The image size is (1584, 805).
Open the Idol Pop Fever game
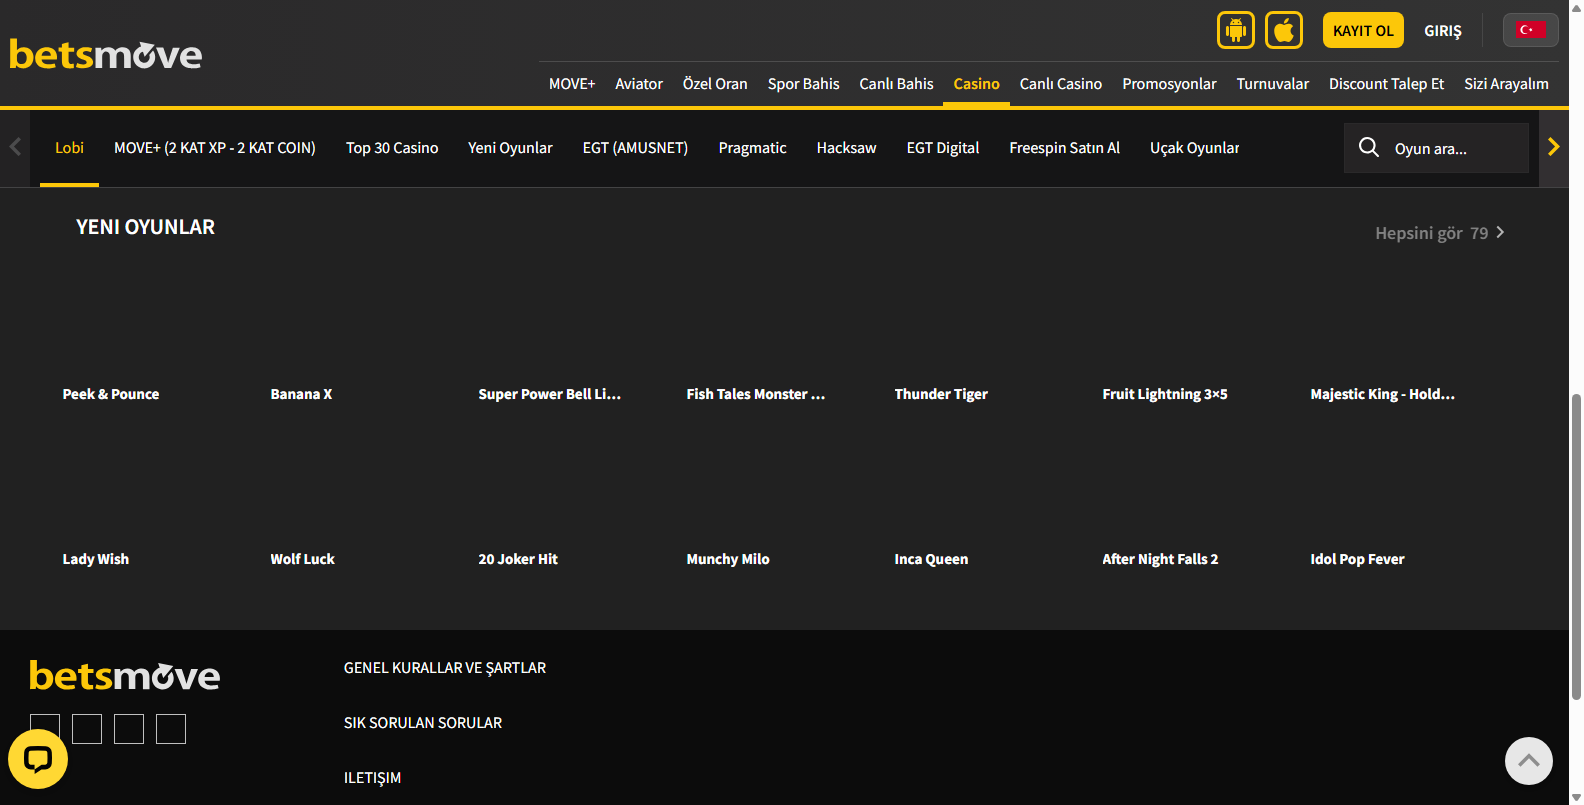point(1358,559)
